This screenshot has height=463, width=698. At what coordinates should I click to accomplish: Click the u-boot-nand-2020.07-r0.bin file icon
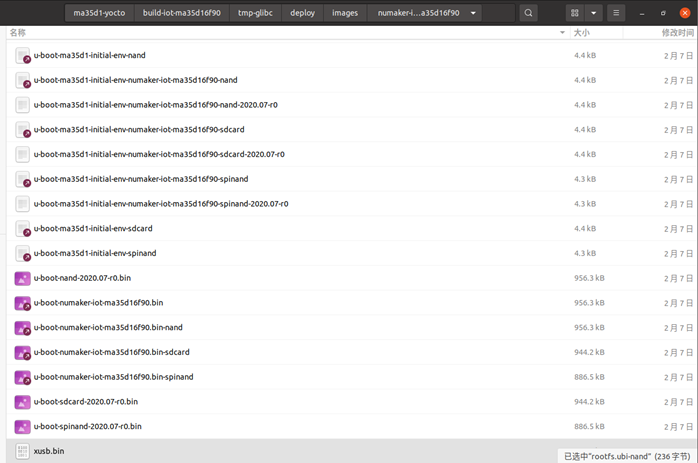click(x=23, y=278)
